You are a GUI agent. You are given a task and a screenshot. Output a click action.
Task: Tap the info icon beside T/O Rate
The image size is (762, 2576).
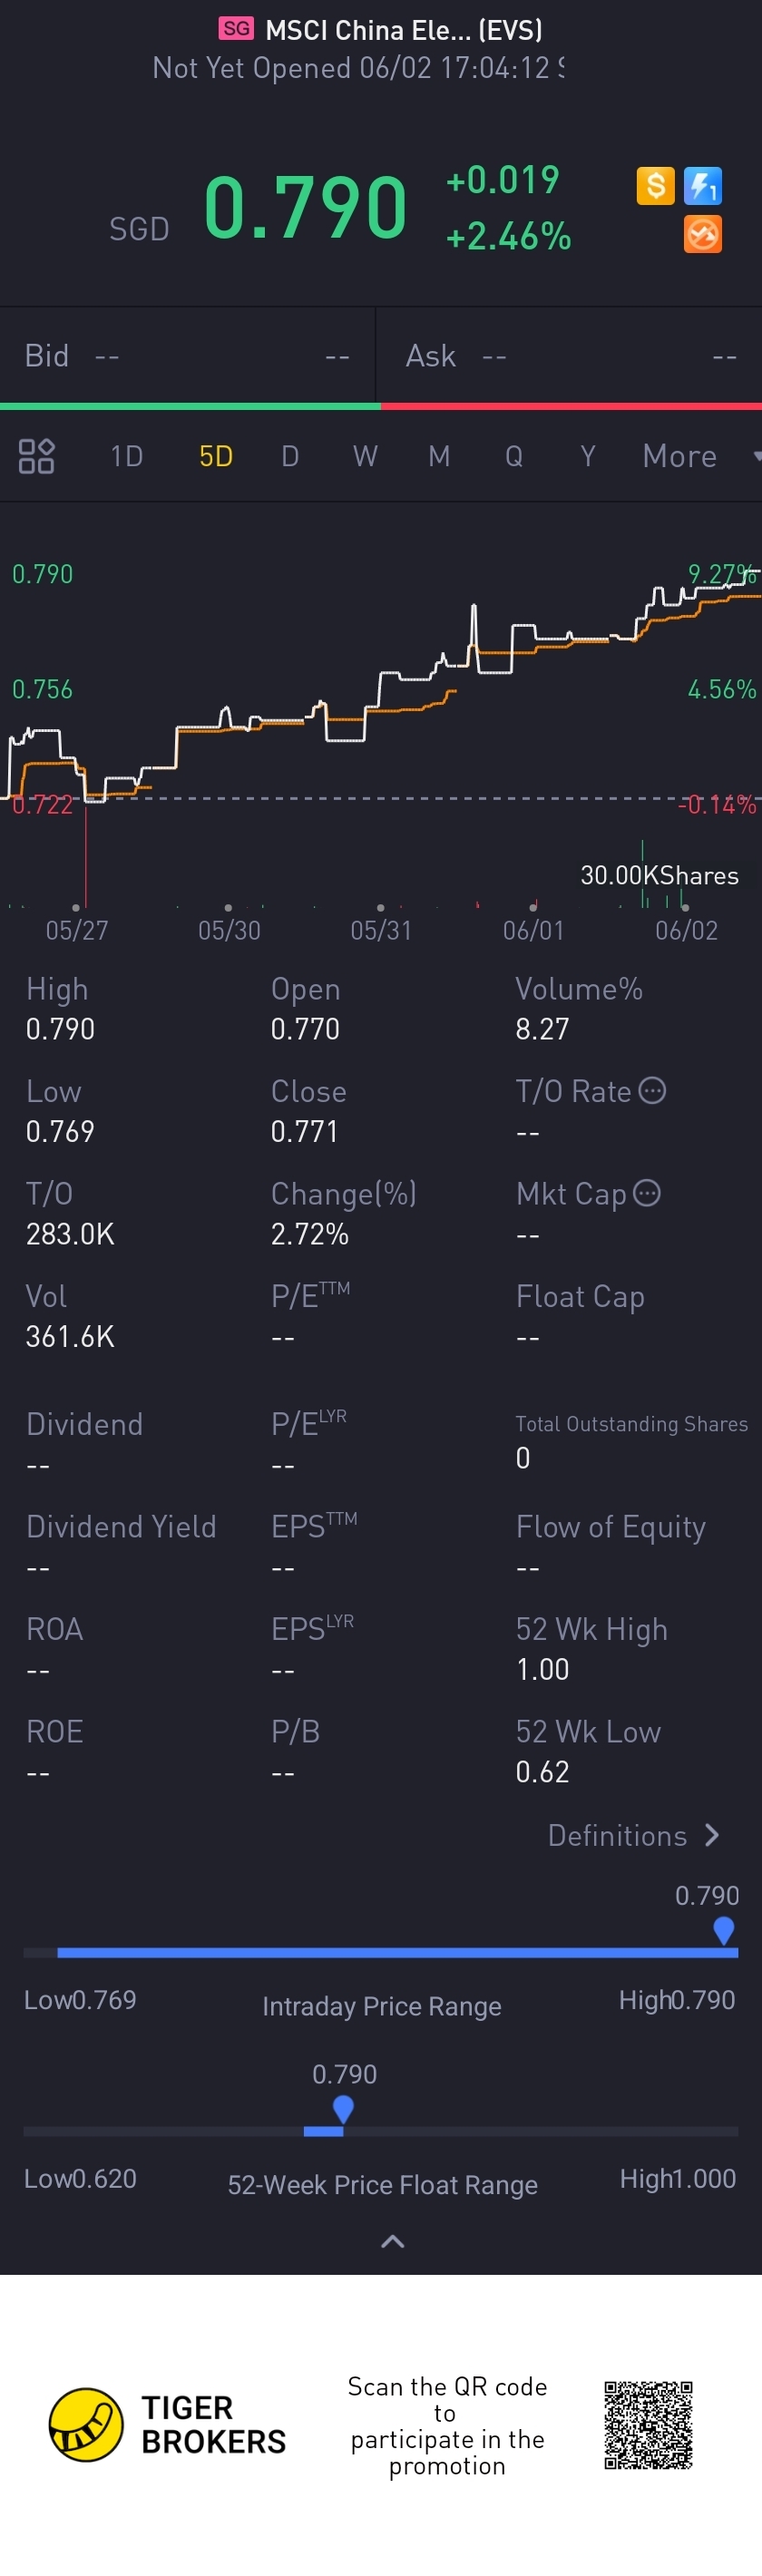[652, 1090]
